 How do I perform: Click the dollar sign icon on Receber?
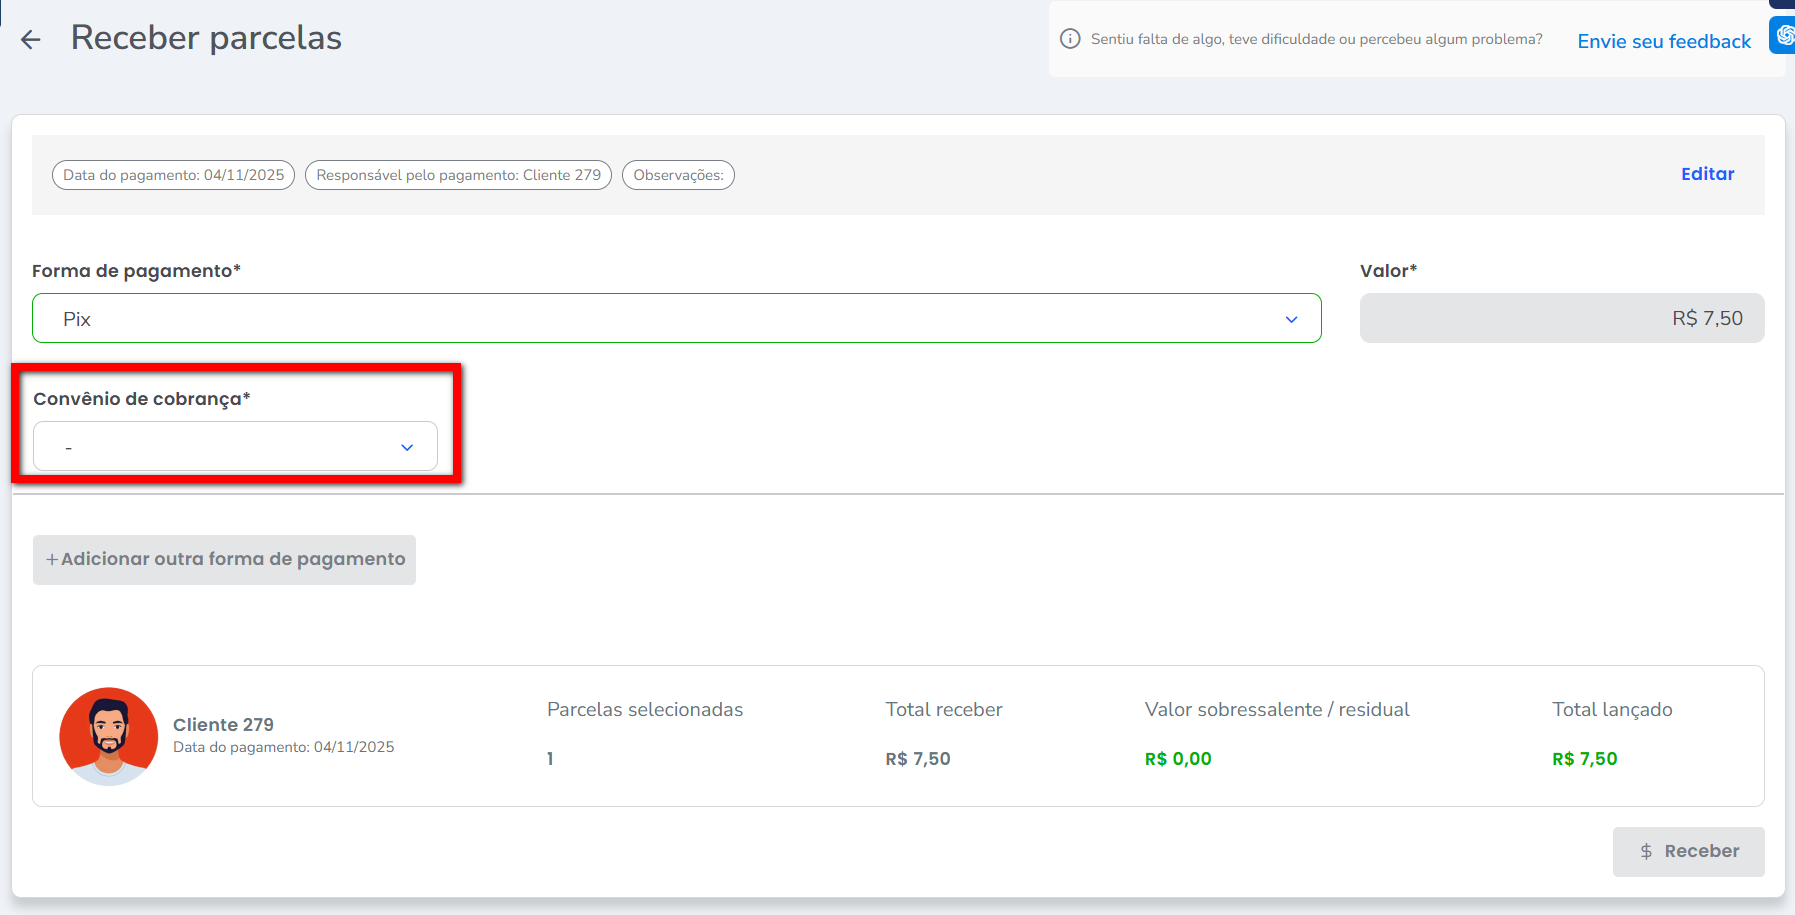click(x=1646, y=852)
